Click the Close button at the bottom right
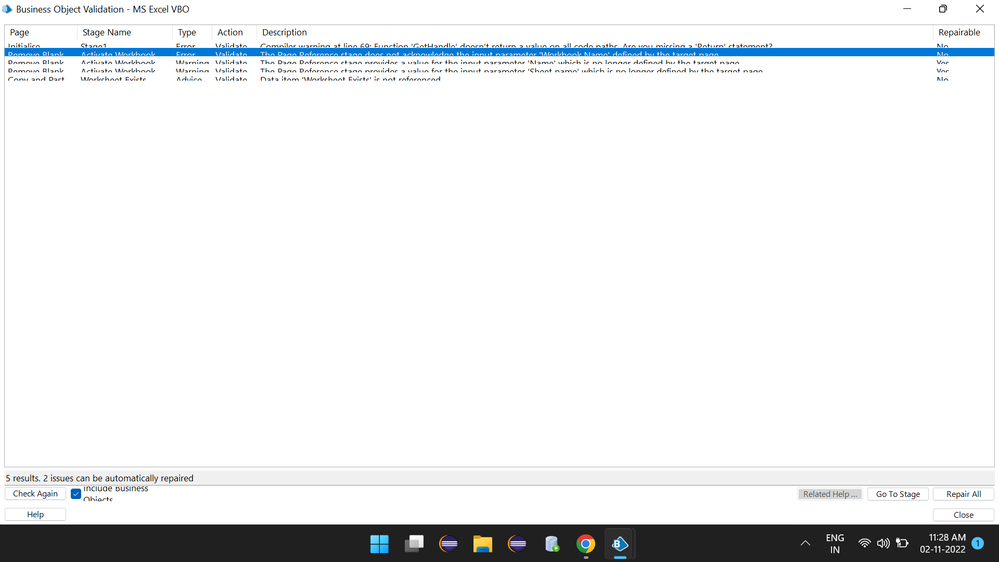Screen dimensions: 999x562 (963, 515)
